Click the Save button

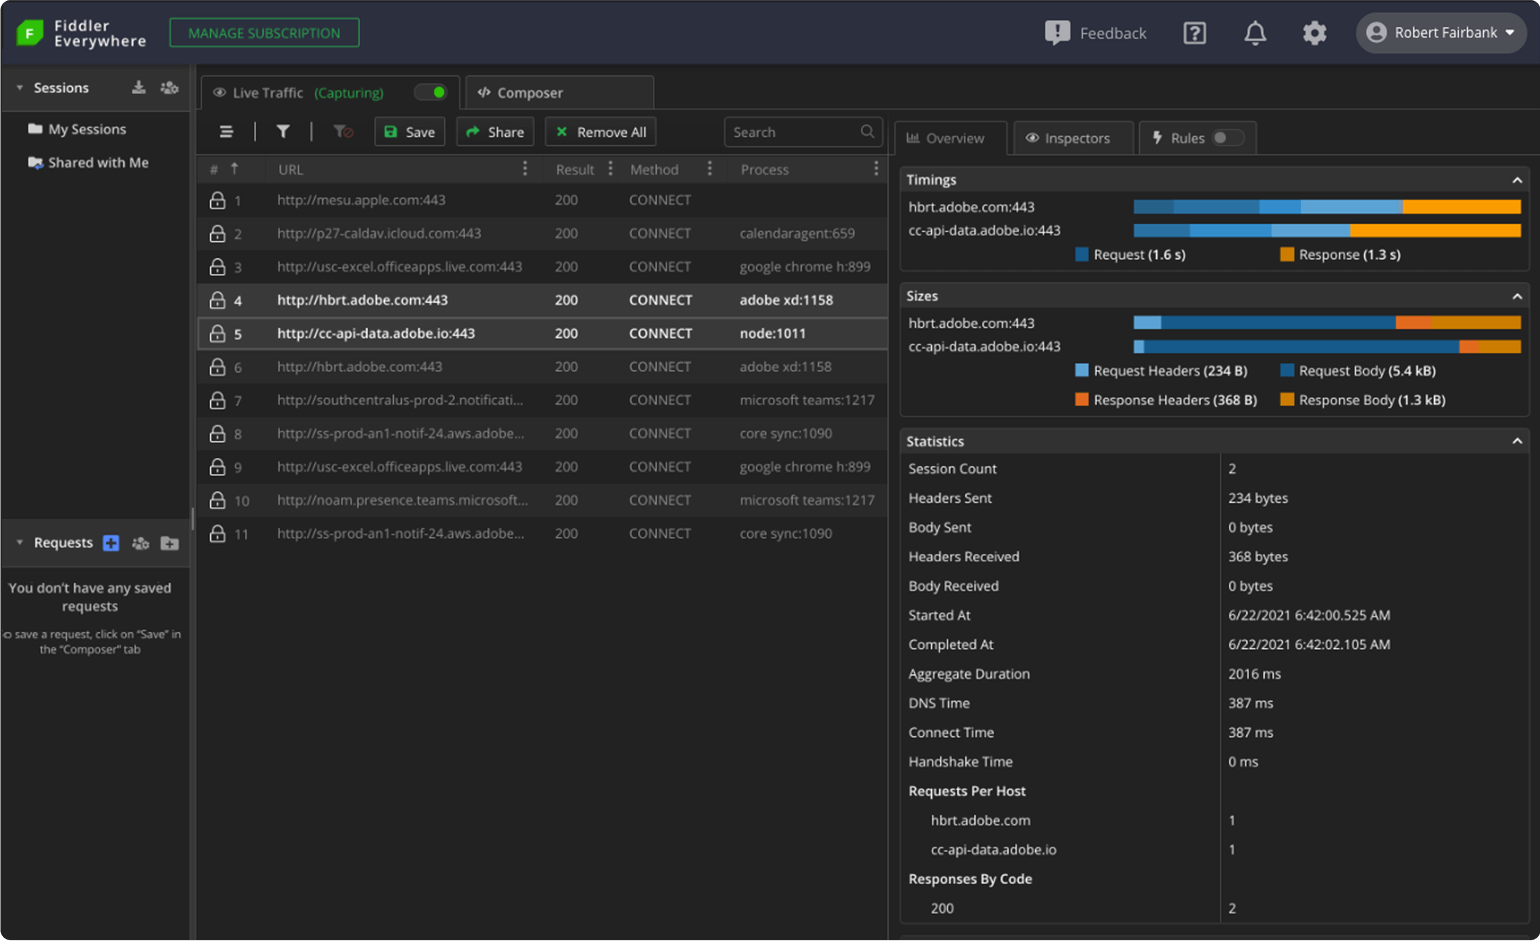click(410, 132)
